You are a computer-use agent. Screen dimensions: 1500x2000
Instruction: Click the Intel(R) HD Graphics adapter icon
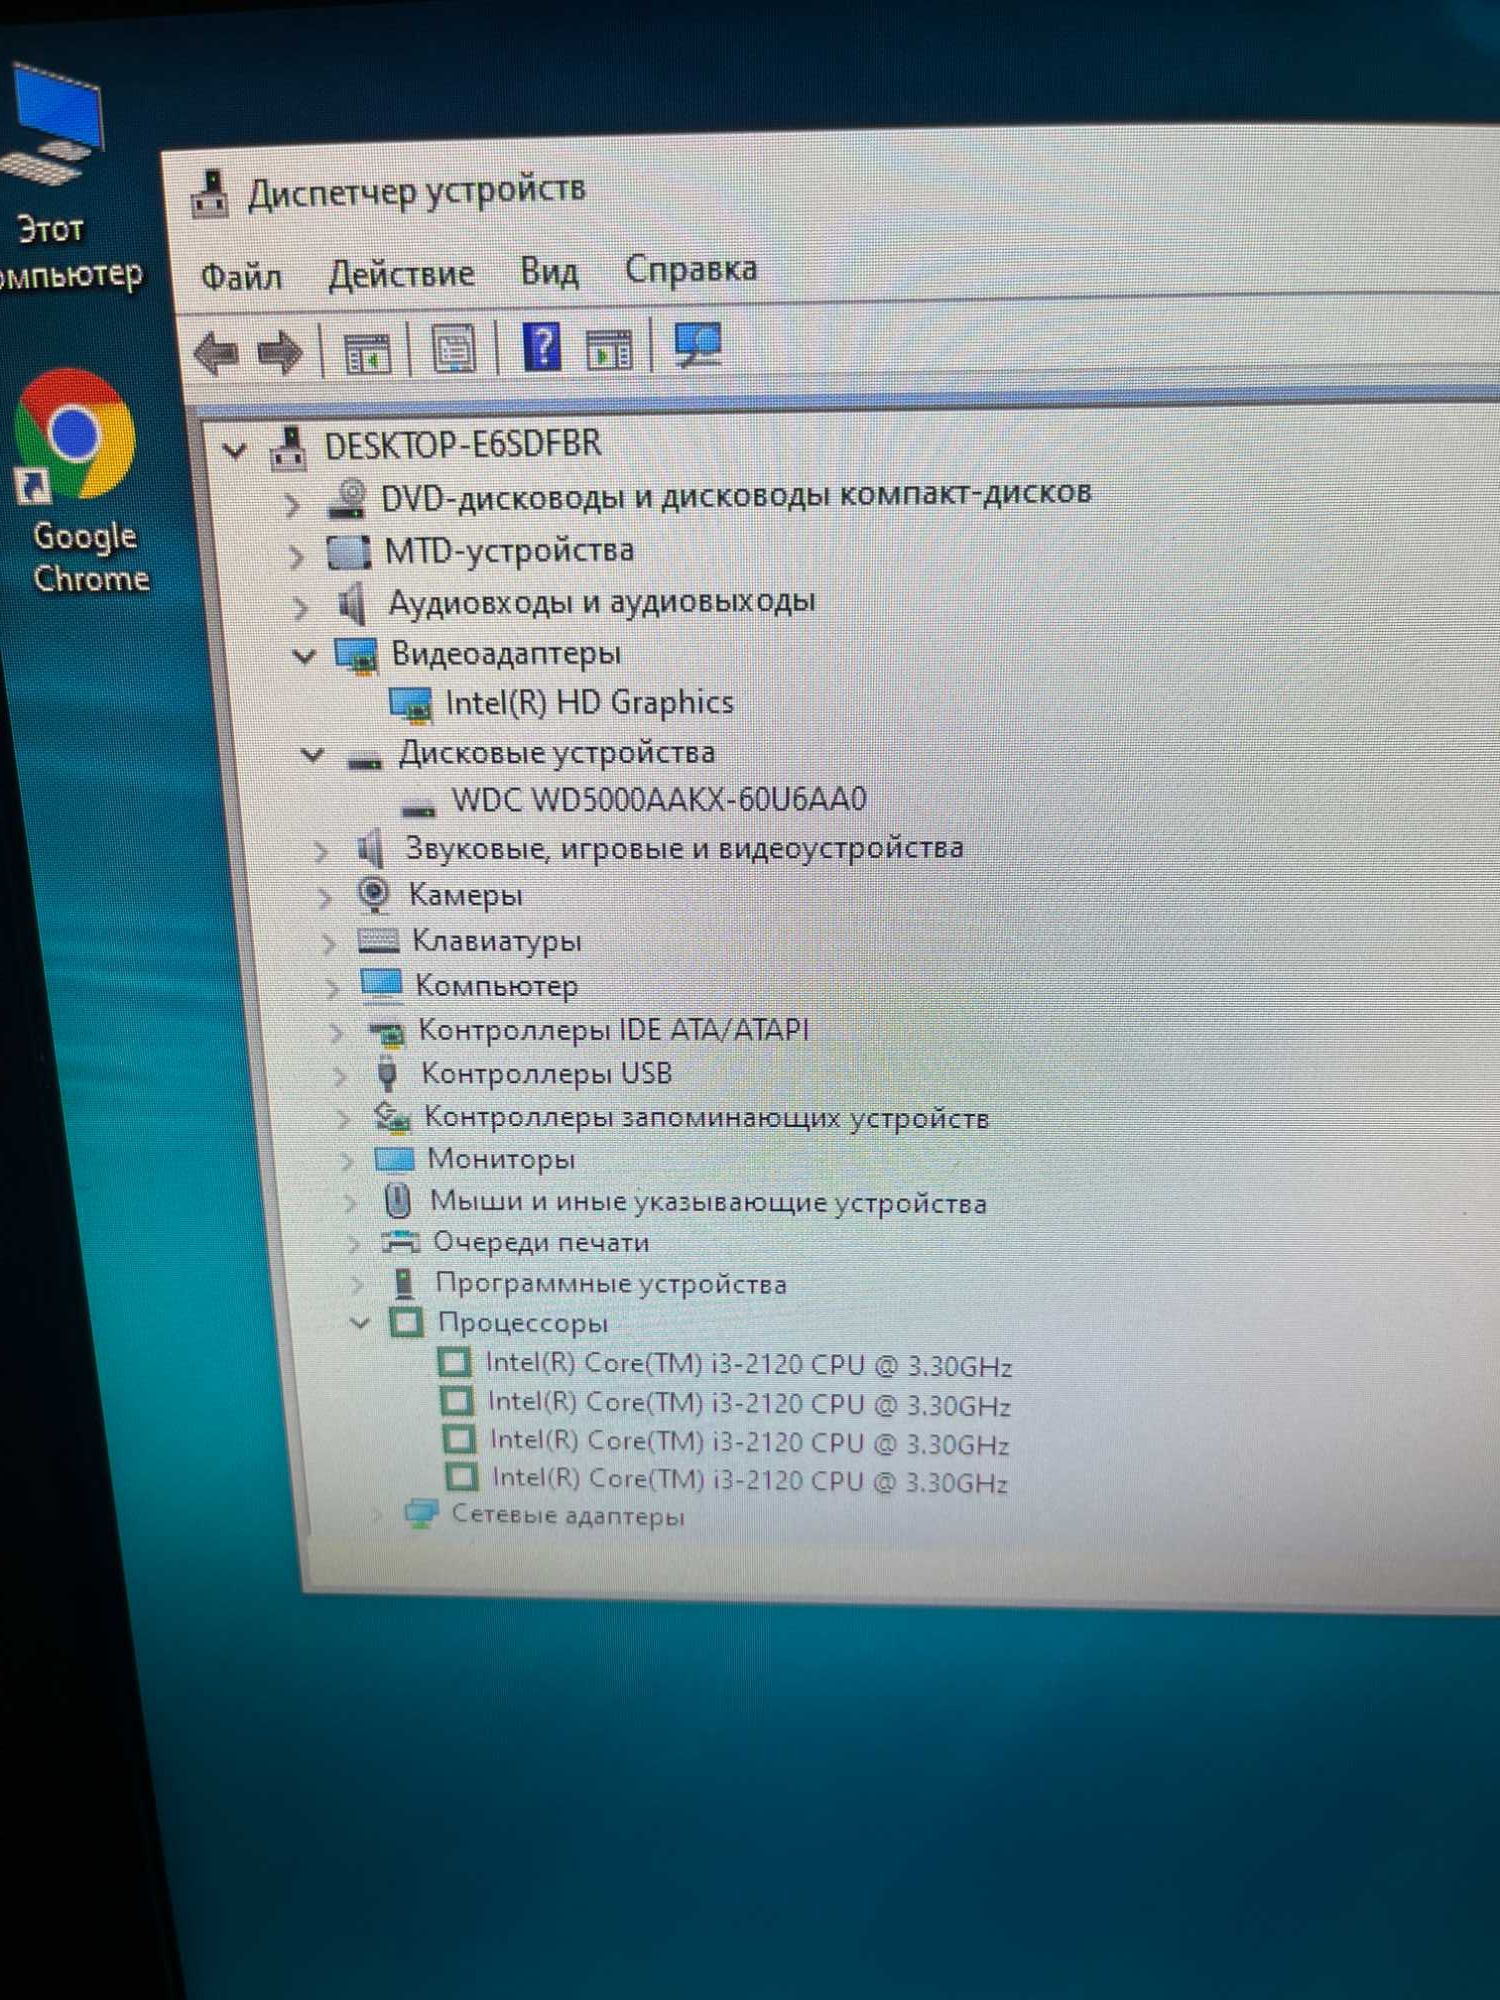coord(410,705)
